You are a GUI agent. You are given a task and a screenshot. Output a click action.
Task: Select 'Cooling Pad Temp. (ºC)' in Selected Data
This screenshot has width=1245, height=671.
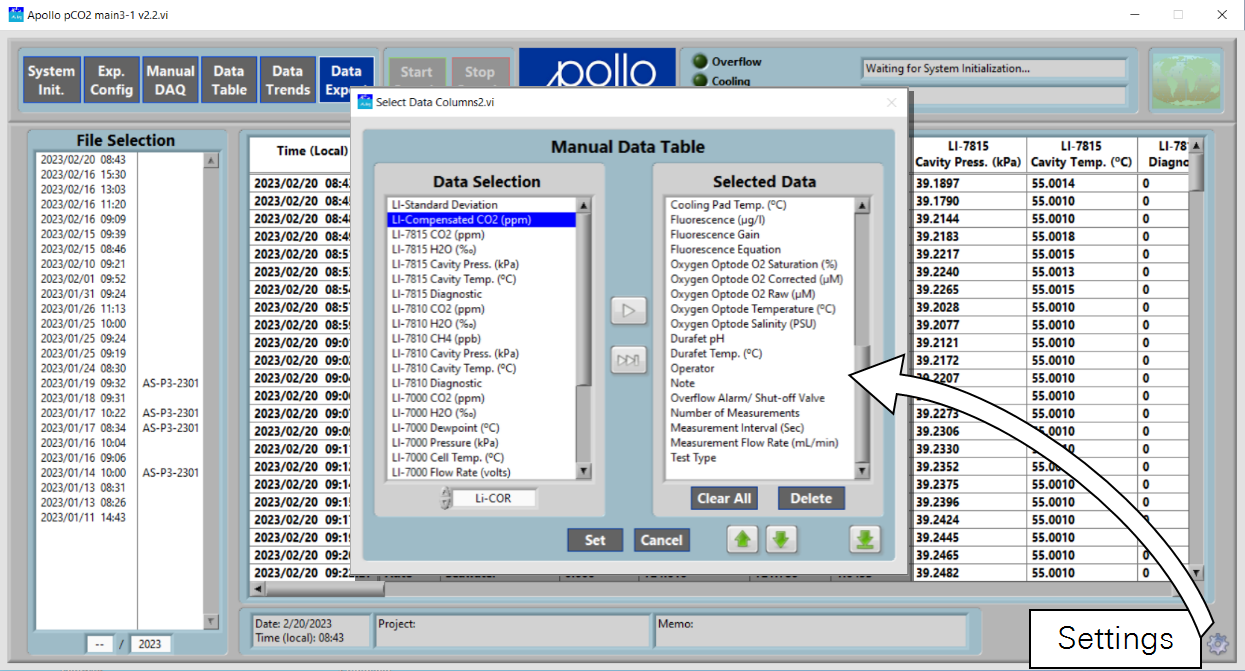(761, 205)
